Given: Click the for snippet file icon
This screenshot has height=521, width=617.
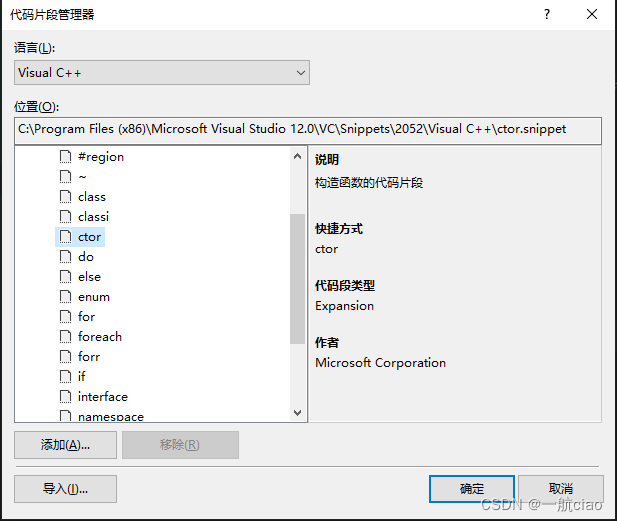Looking at the screenshot, I should [x=65, y=317].
